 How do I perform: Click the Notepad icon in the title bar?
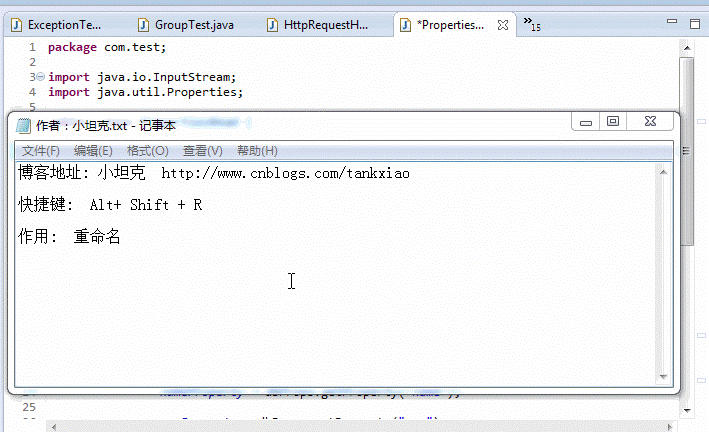[x=24, y=125]
